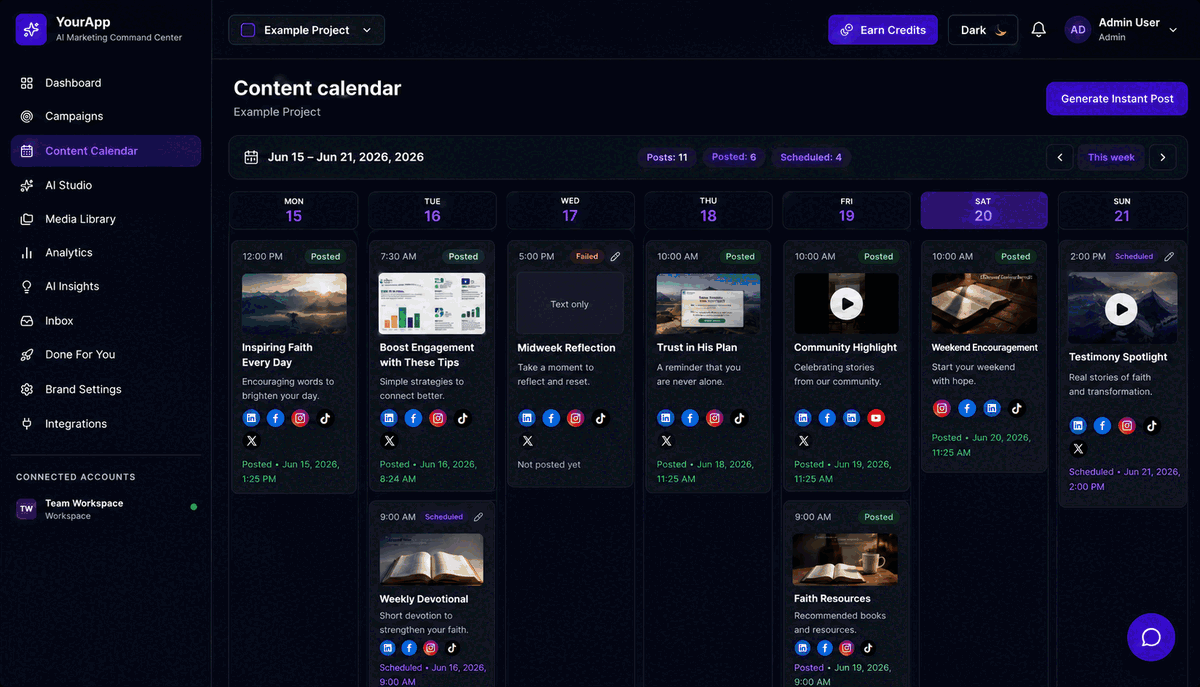
Task: Click Instagram icon on Weekend Encouragement card
Action: [941, 408]
